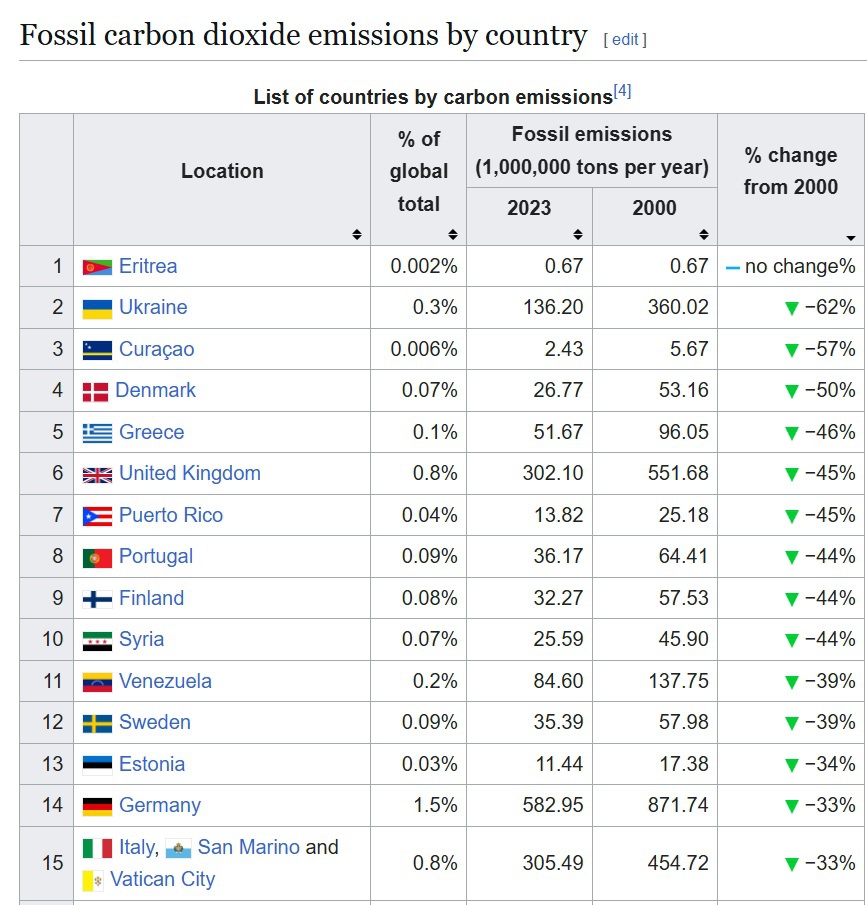Go to the Venezuela article
Image resolution: width=867 pixels, height=905 pixels.
pos(165,682)
